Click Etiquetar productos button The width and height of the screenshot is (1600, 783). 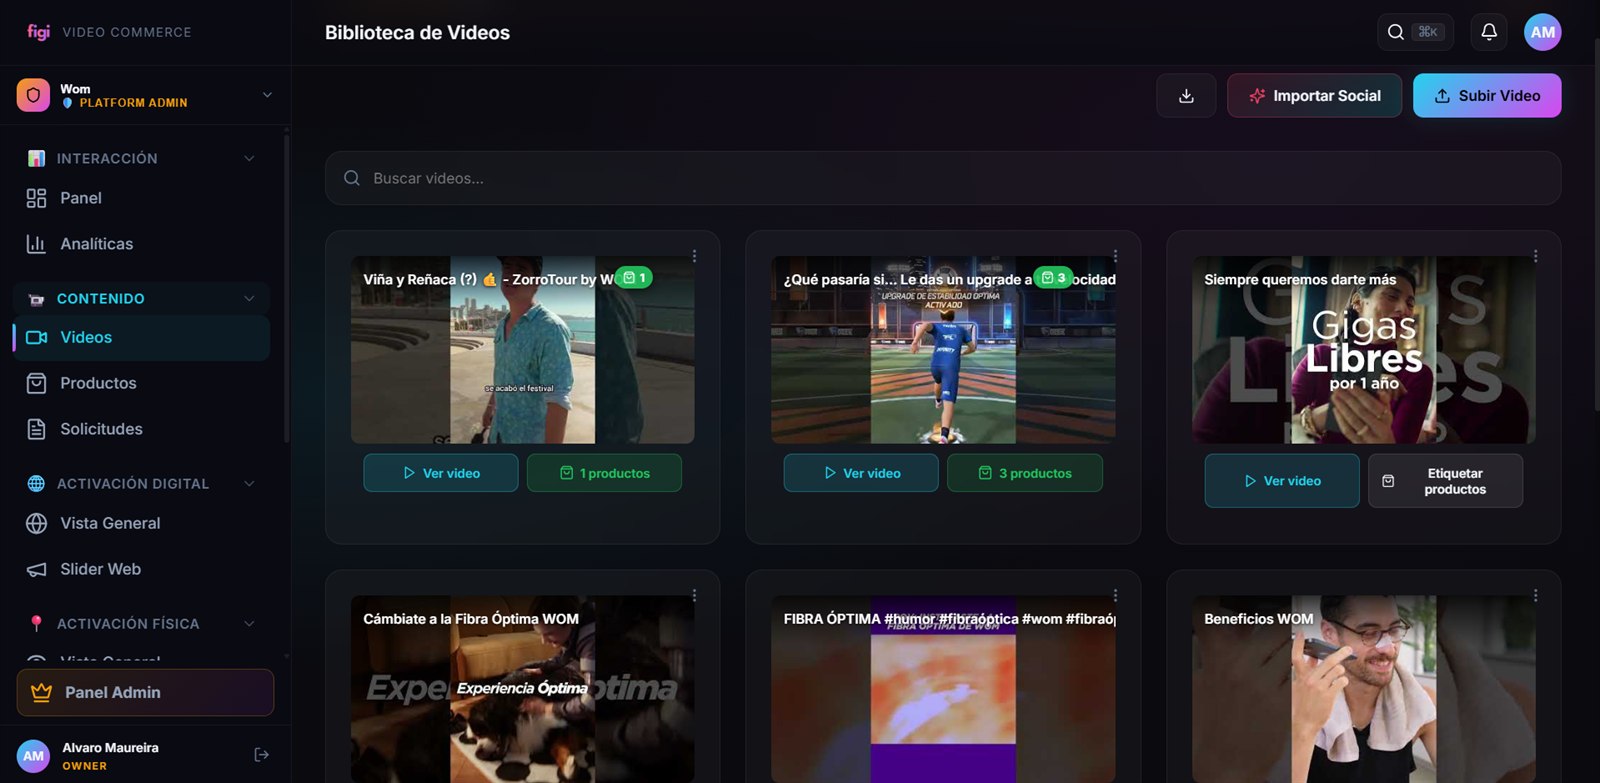click(x=1445, y=481)
